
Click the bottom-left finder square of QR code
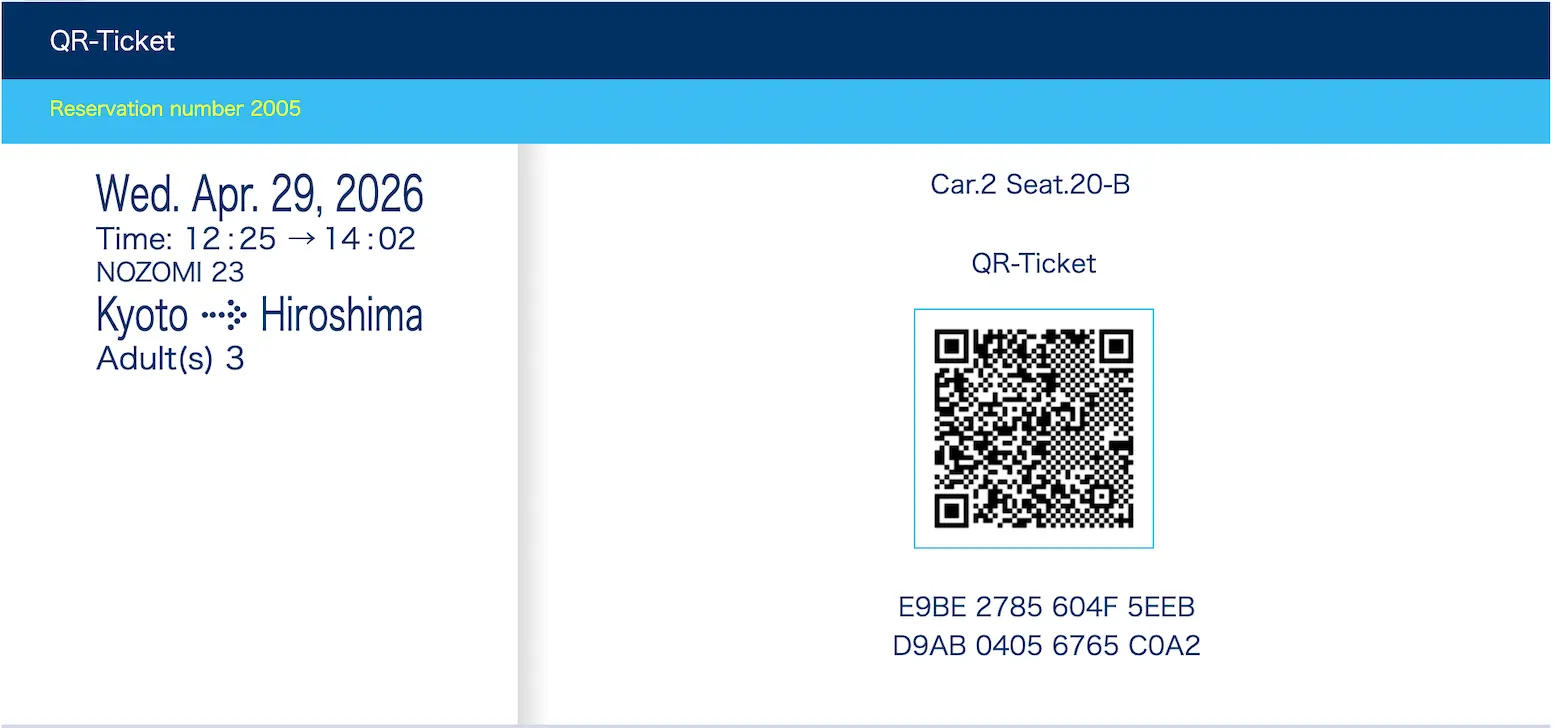coord(950,512)
